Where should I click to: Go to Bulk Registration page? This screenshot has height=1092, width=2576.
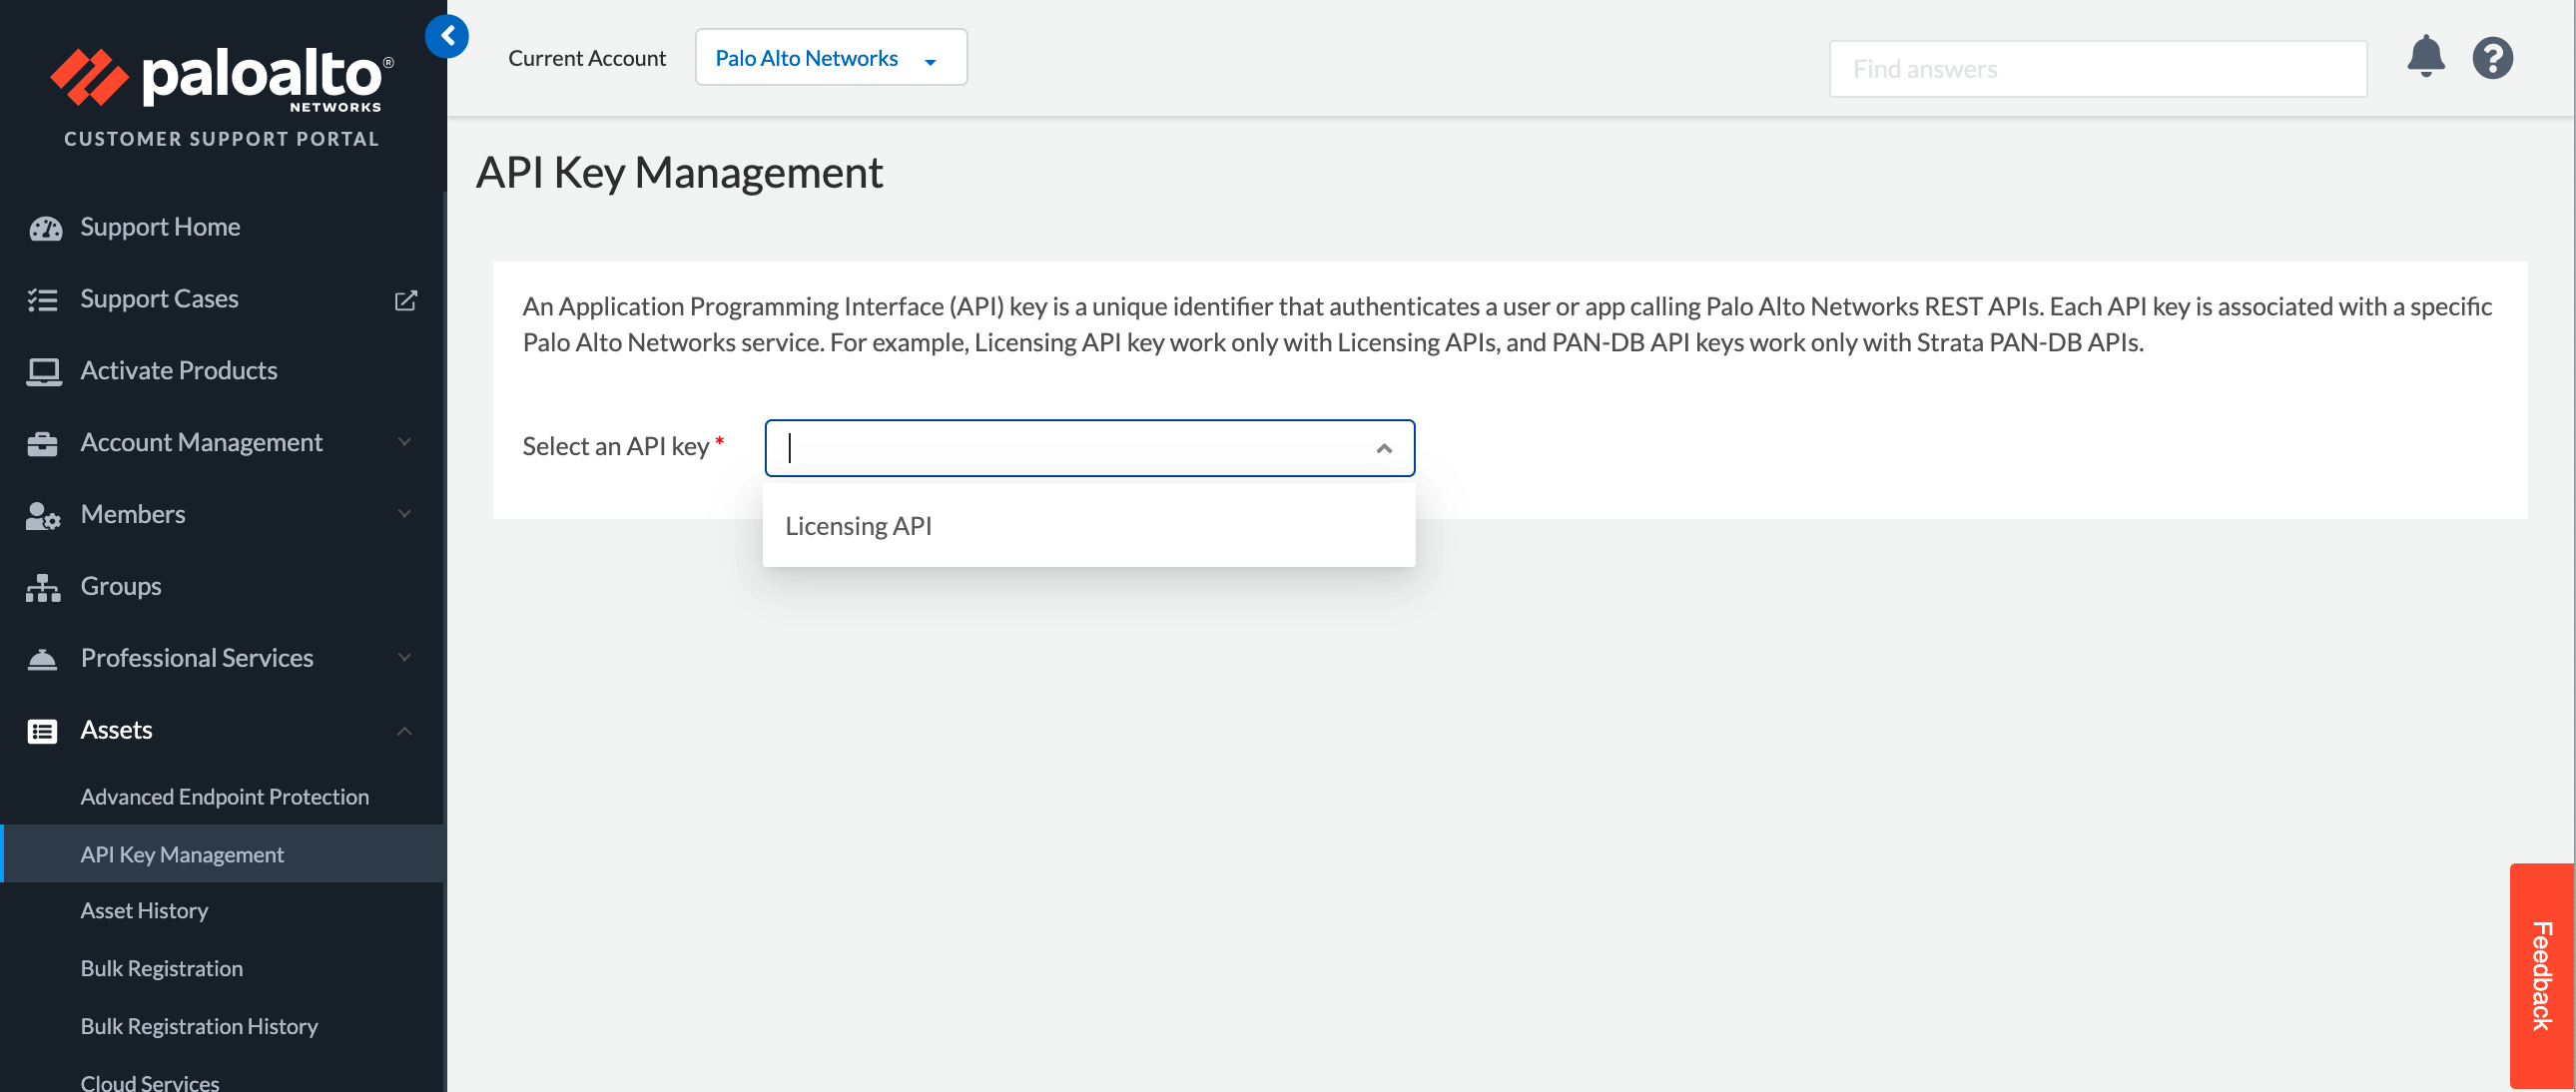pyautogui.click(x=161, y=968)
